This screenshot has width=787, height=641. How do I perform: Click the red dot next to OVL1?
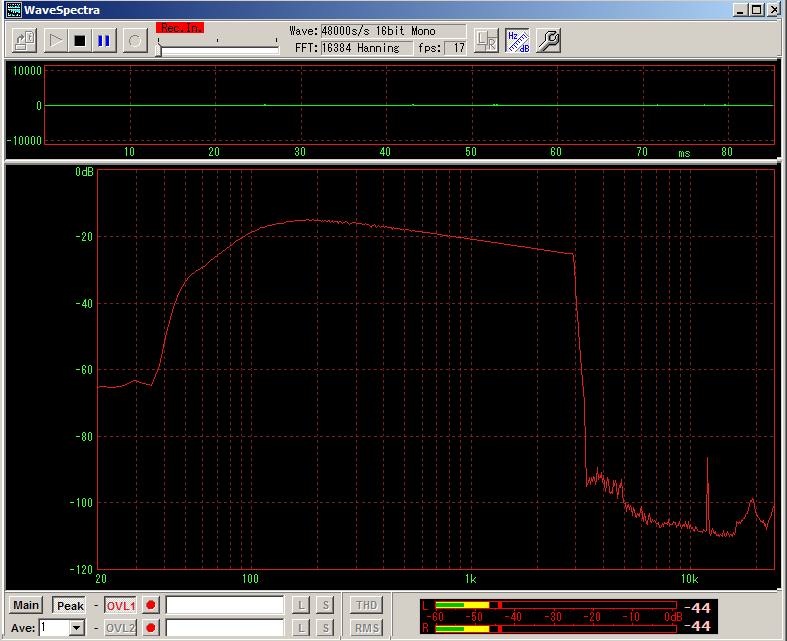coord(150,605)
